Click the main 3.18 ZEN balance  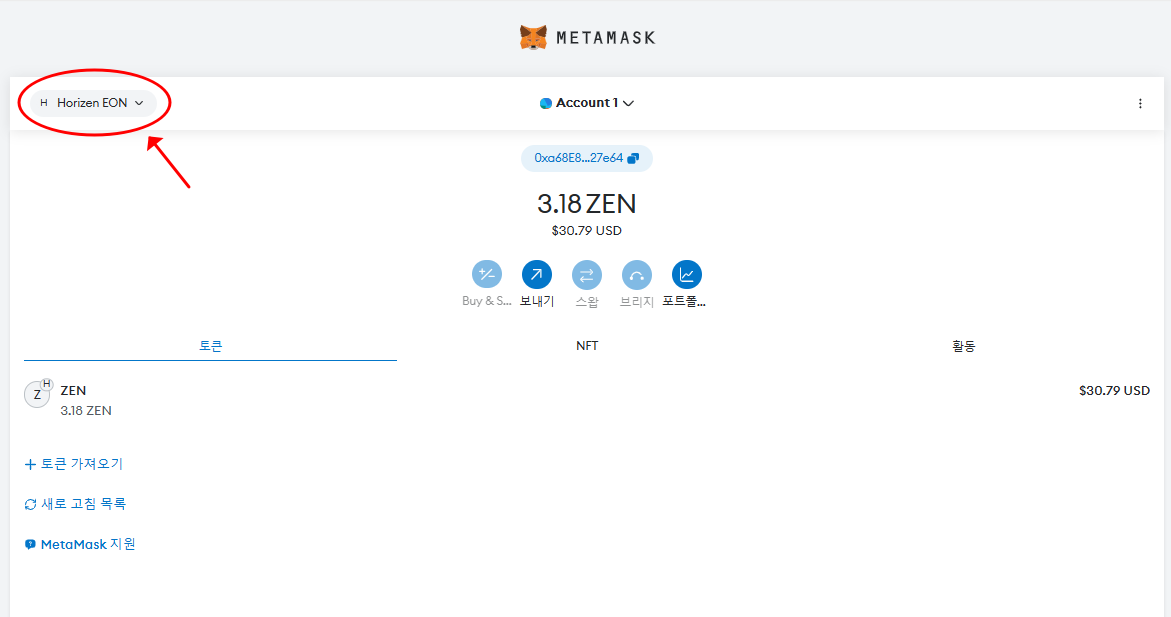587,203
